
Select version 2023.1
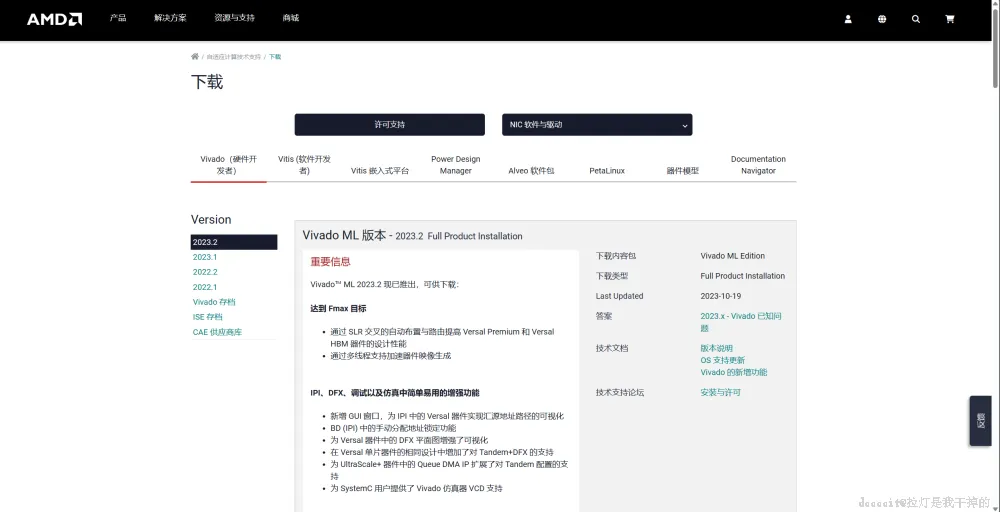(x=205, y=257)
